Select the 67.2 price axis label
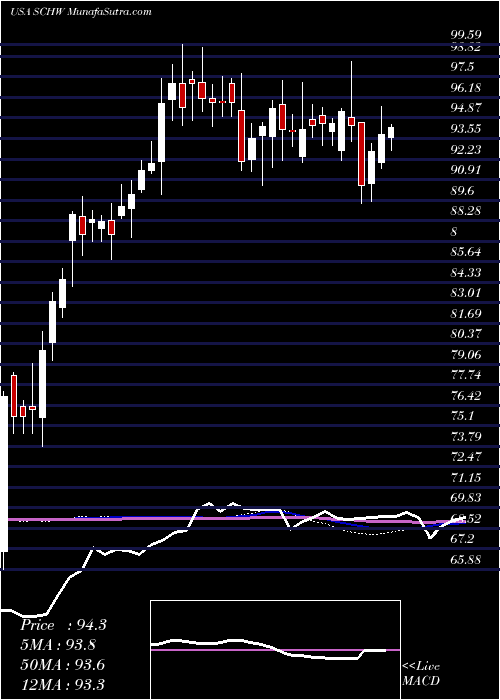This screenshot has height=700, width=500. [x=462, y=539]
